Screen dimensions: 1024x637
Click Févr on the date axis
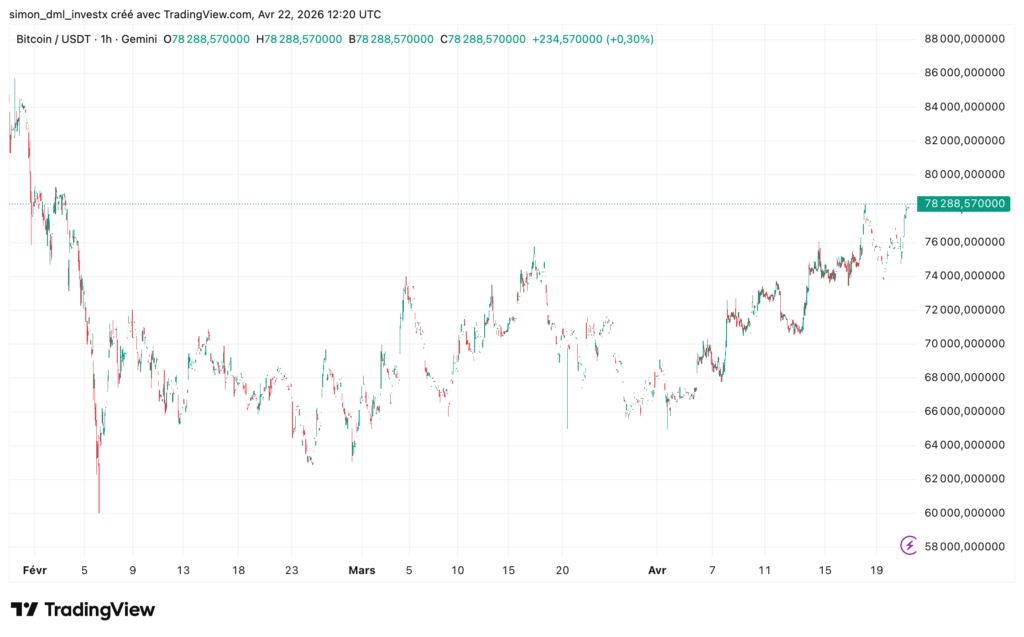35,570
